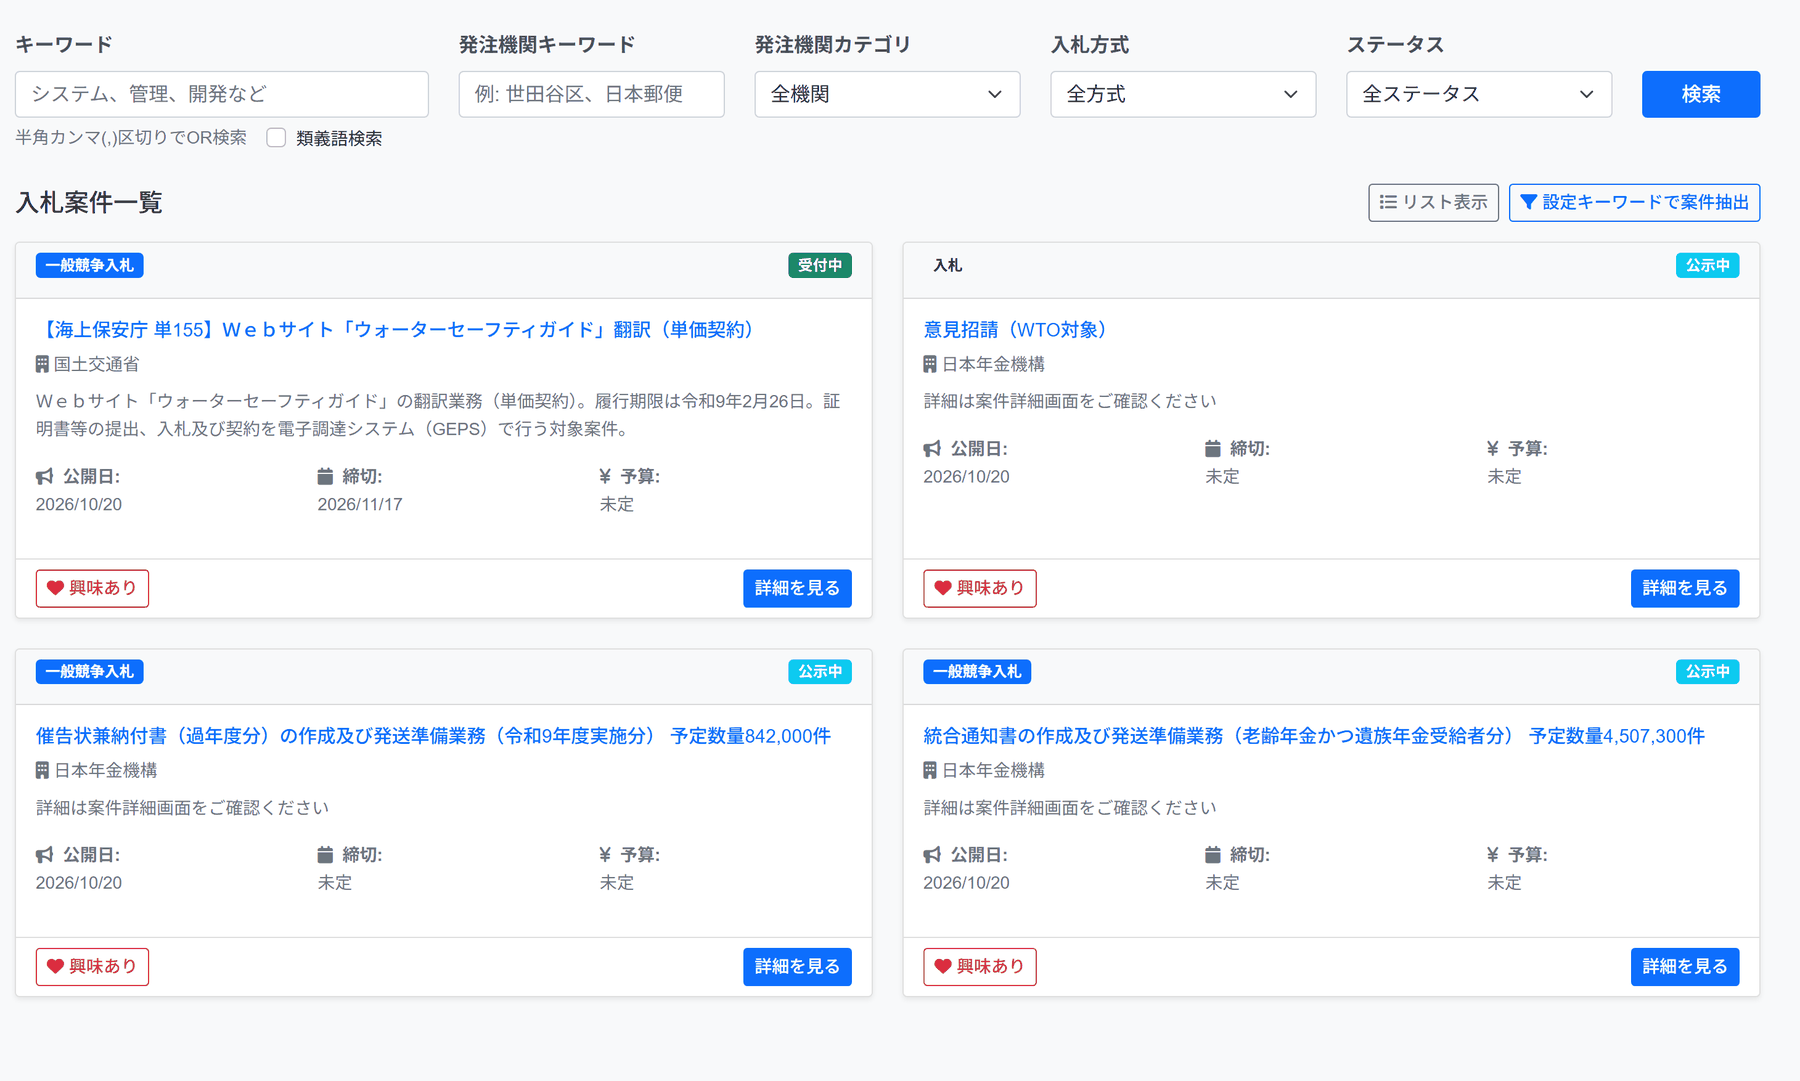Click 一般競争入札 badge on 統合通知書 card

click(x=977, y=672)
